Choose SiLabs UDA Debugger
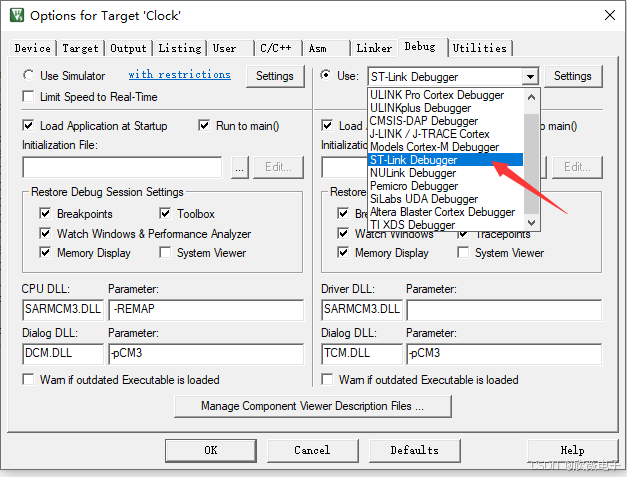This screenshot has width=627, height=477. point(445,199)
